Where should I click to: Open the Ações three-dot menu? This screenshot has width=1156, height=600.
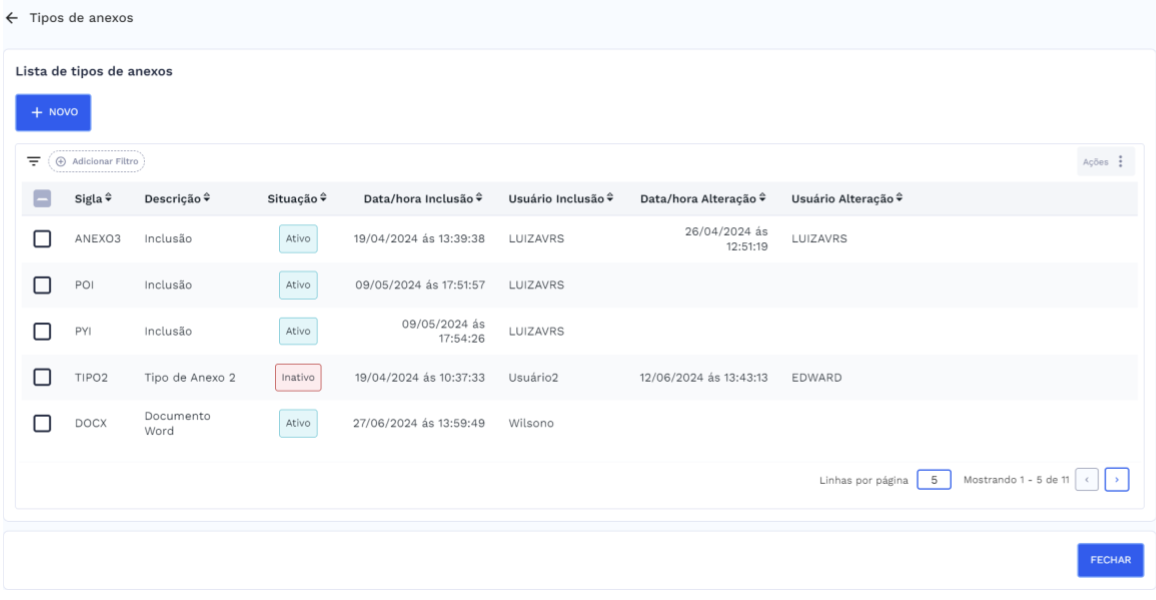(x=1120, y=162)
